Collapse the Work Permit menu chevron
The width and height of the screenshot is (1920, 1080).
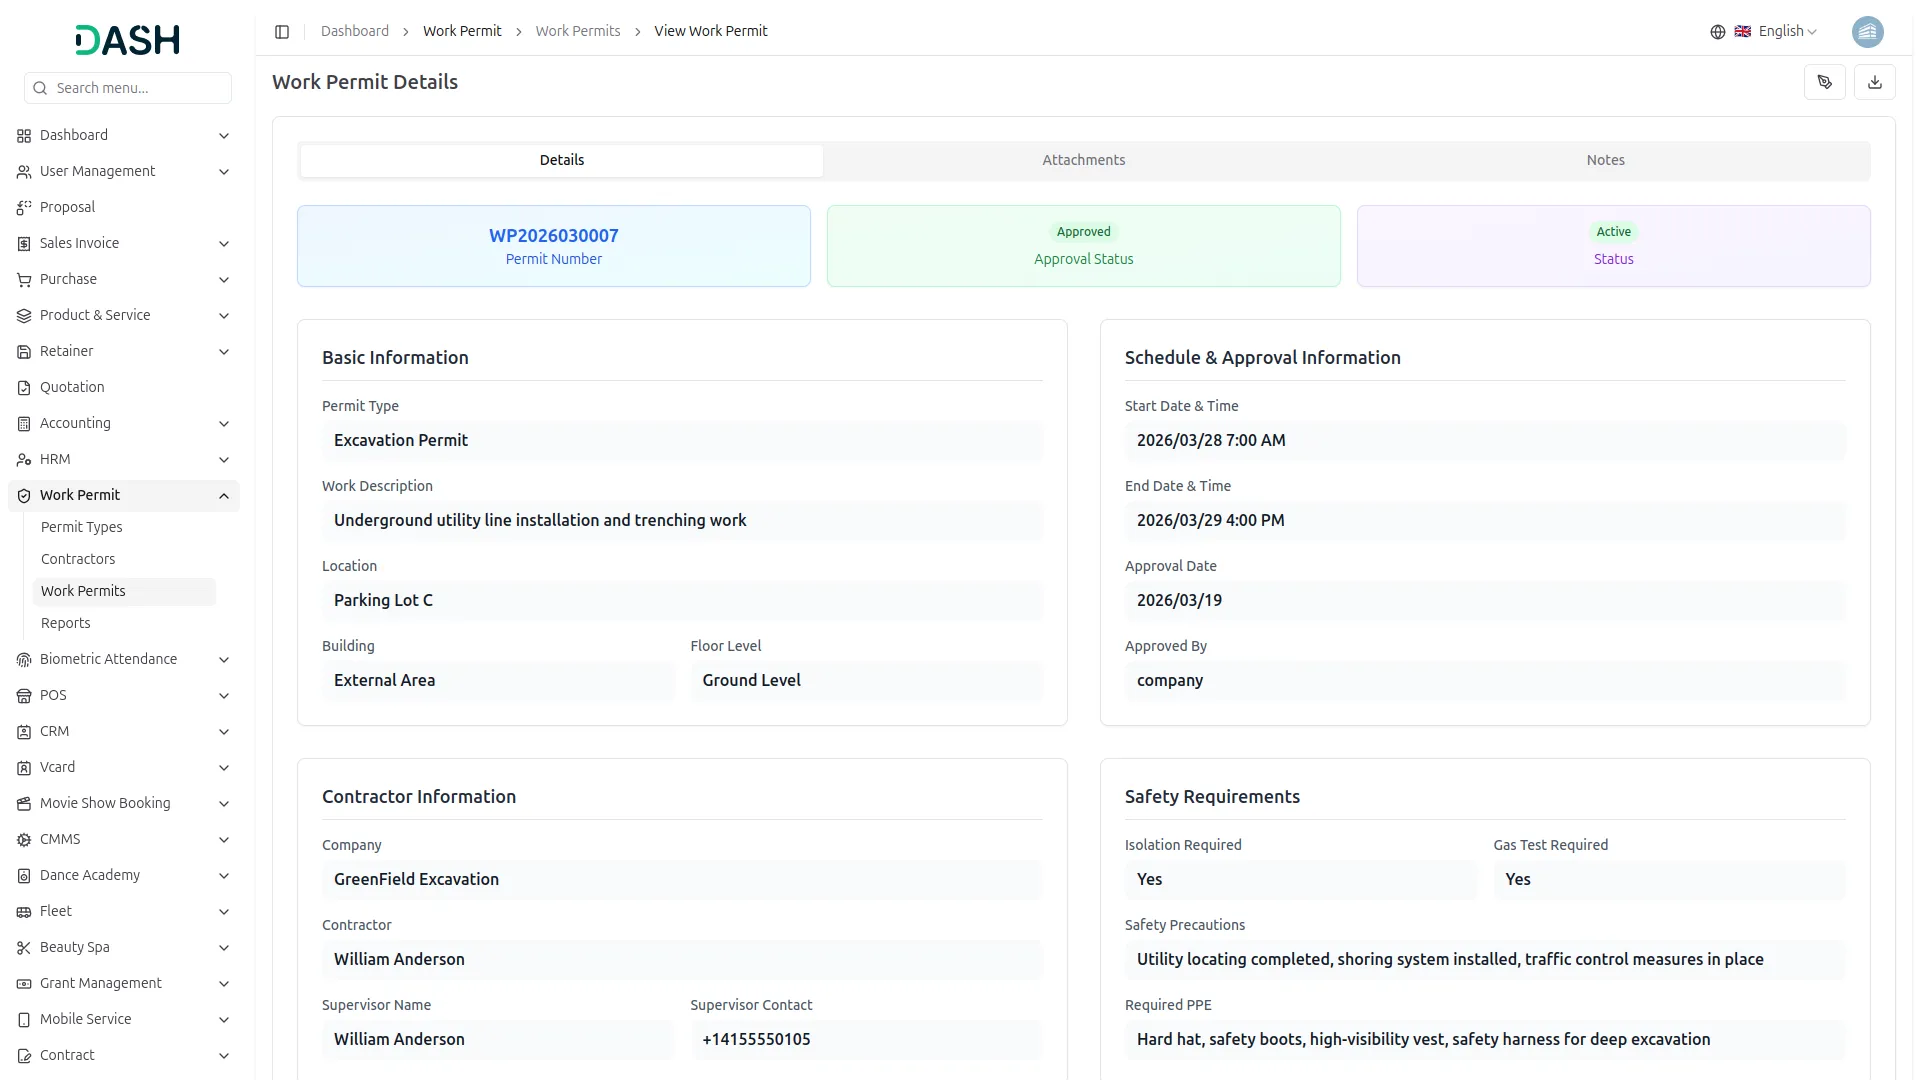[224, 496]
